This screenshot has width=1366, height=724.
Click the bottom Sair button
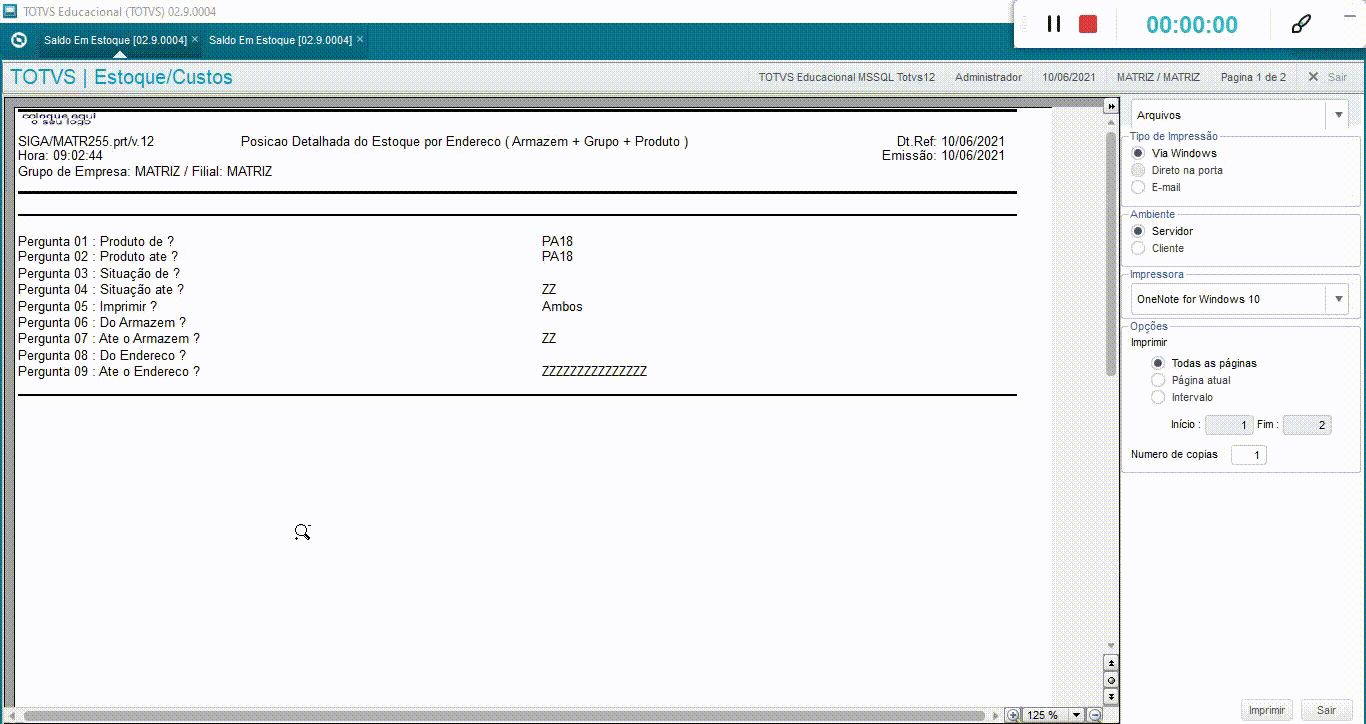[1326, 710]
